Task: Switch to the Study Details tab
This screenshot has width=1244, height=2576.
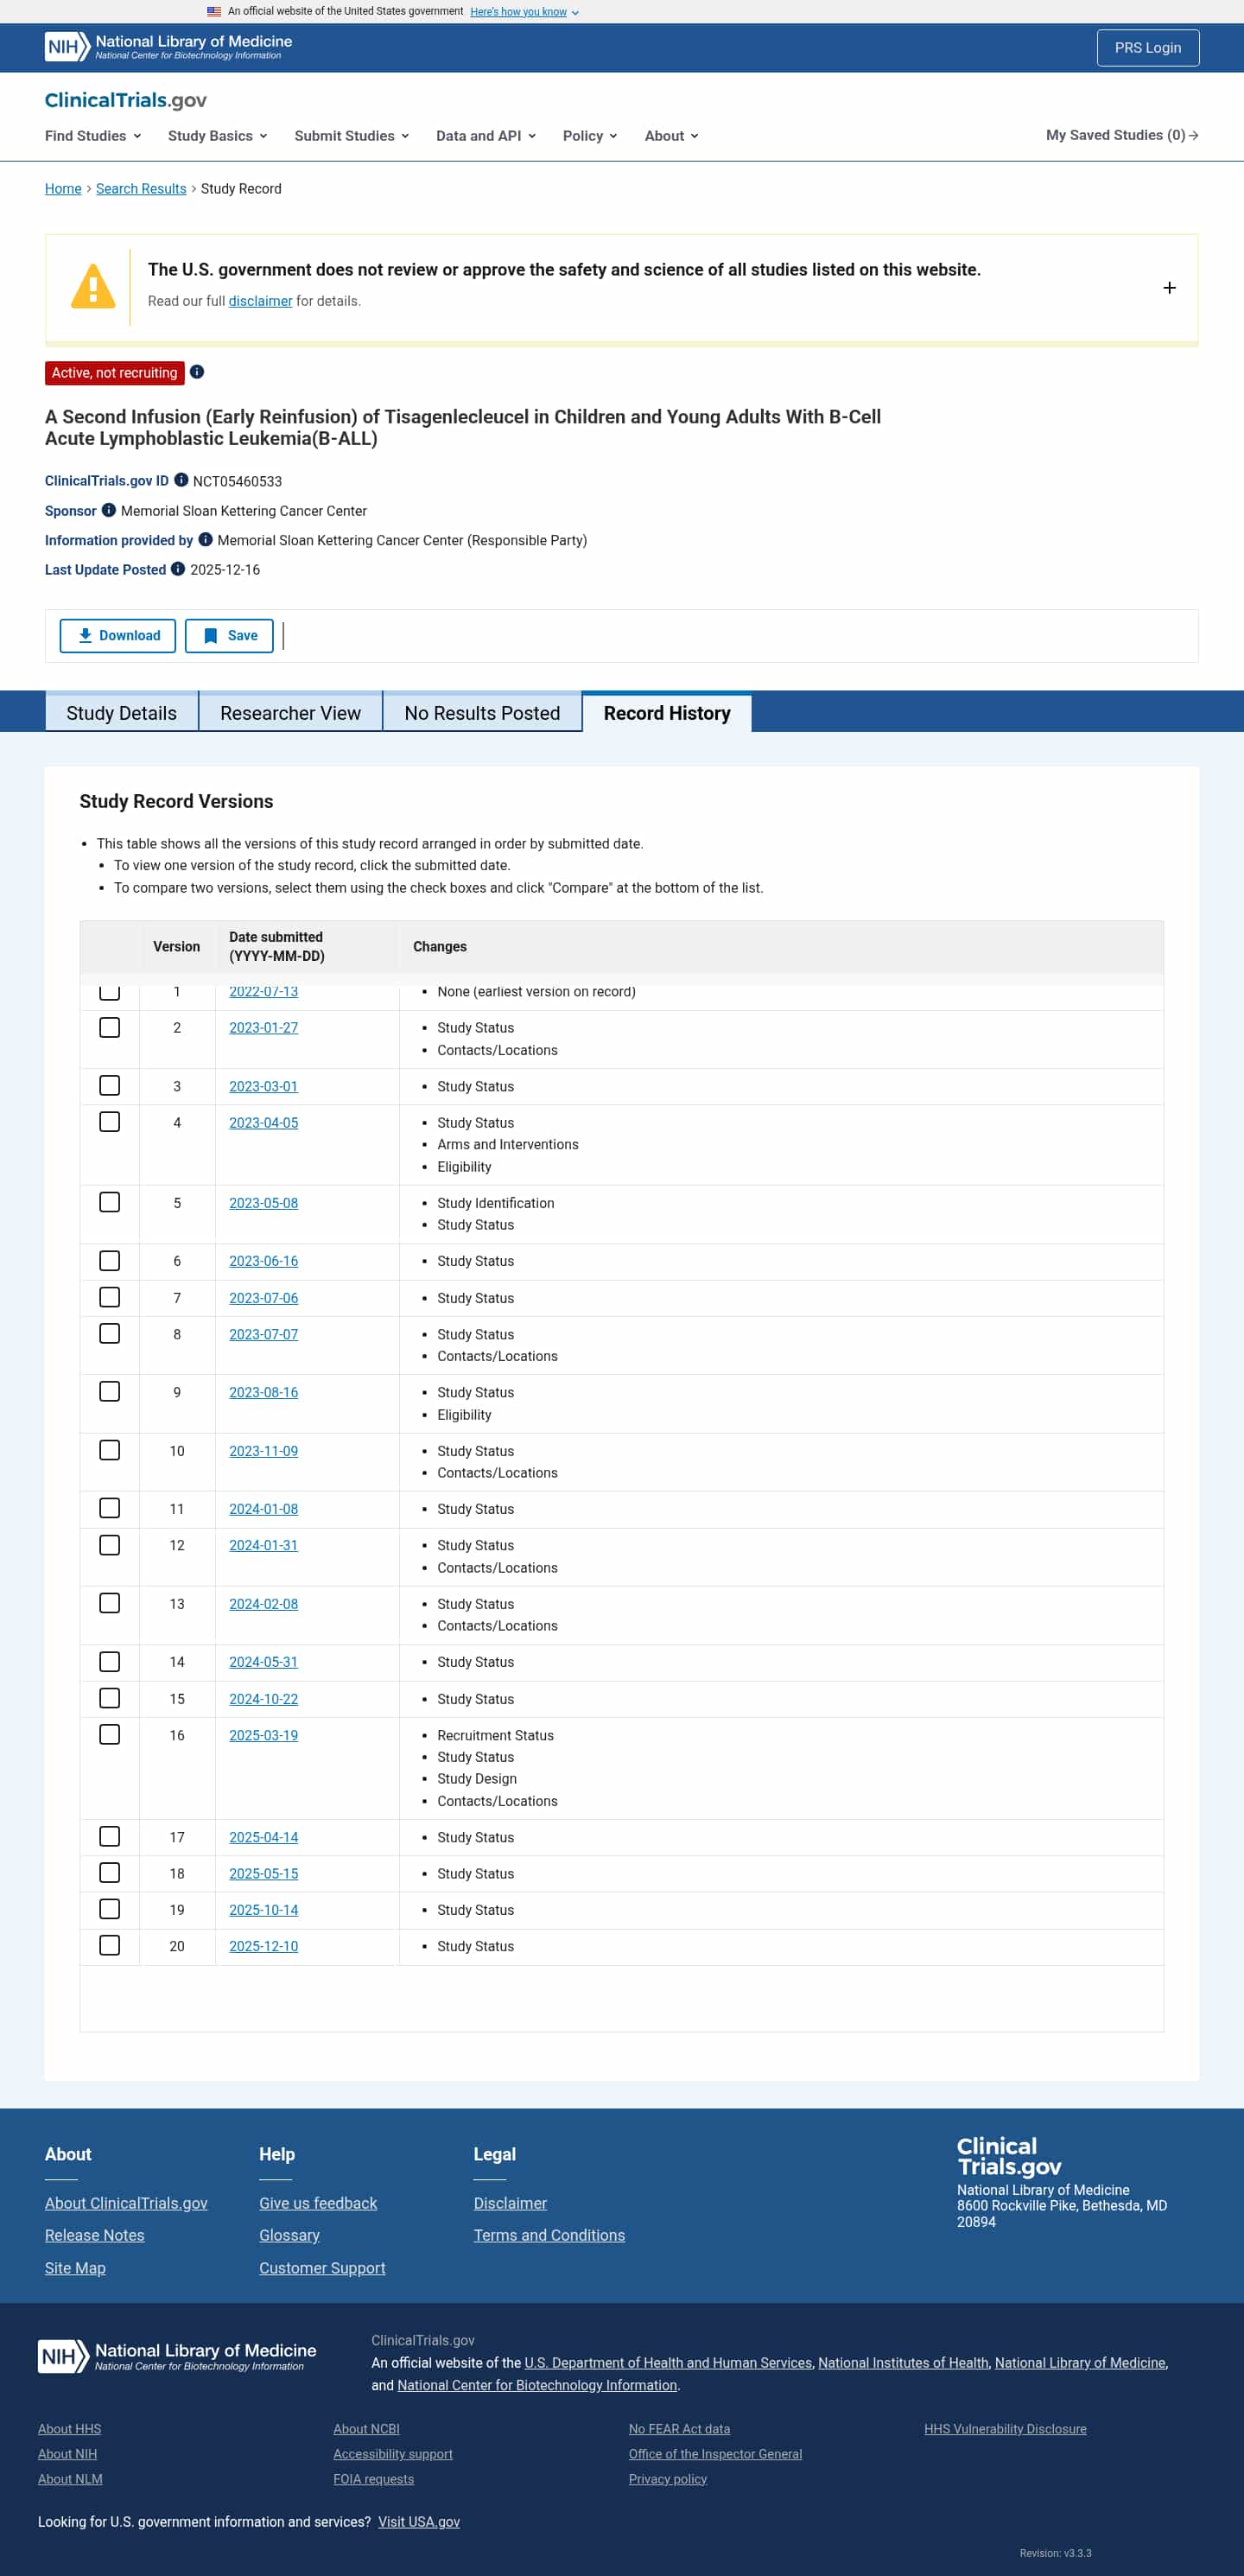Action: 121,712
